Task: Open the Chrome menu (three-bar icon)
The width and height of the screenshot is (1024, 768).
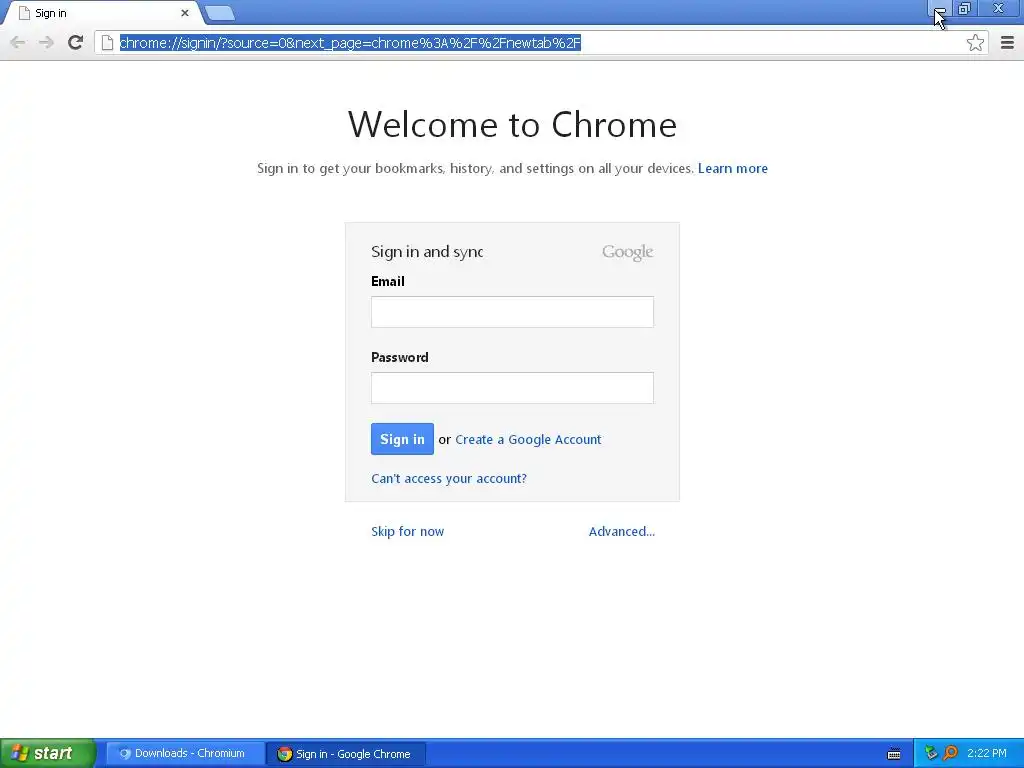Action: pyautogui.click(x=1007, y=43)
